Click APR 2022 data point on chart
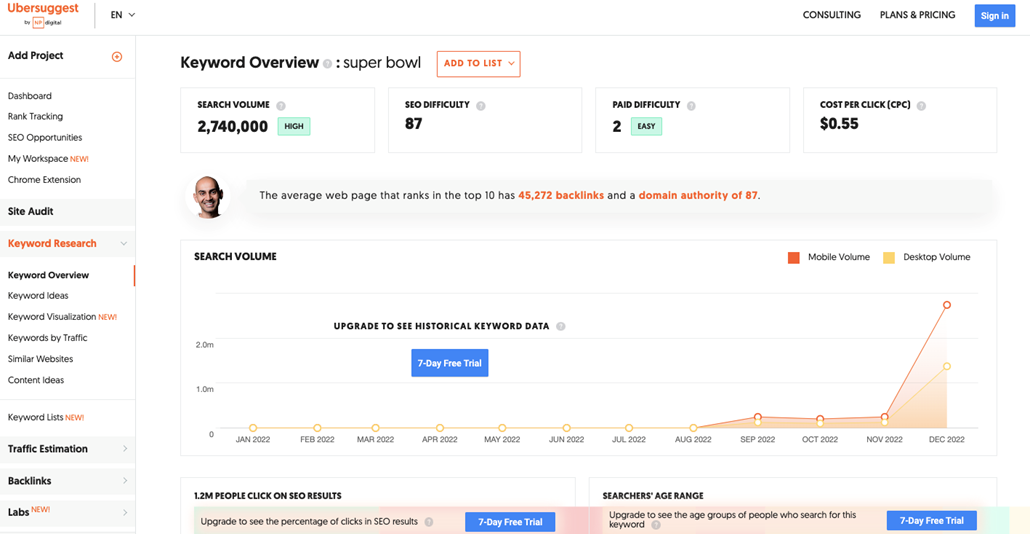The width and height of the screenshot is (1030, 534). coord(439,428)
